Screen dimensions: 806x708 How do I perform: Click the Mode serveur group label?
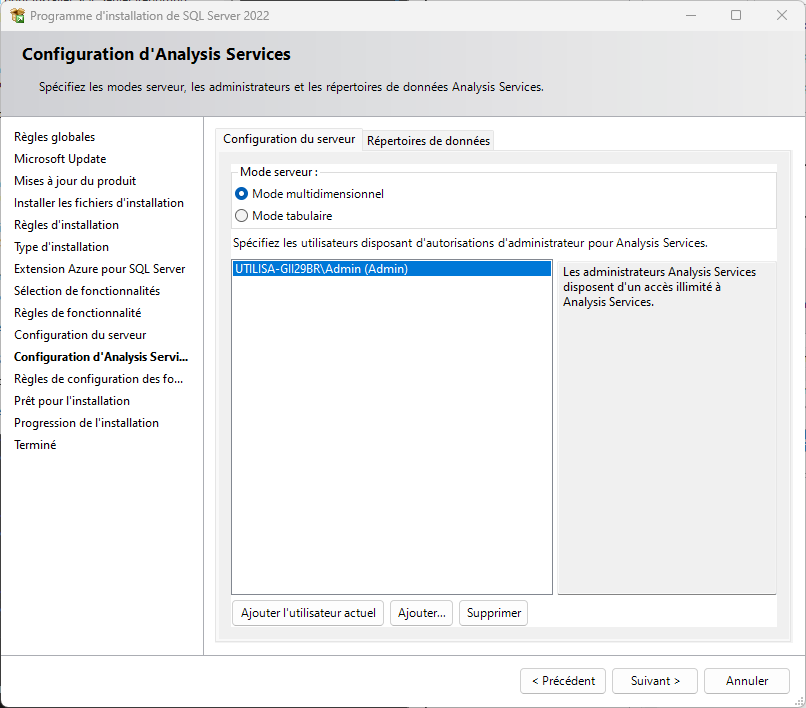(279, 172)
